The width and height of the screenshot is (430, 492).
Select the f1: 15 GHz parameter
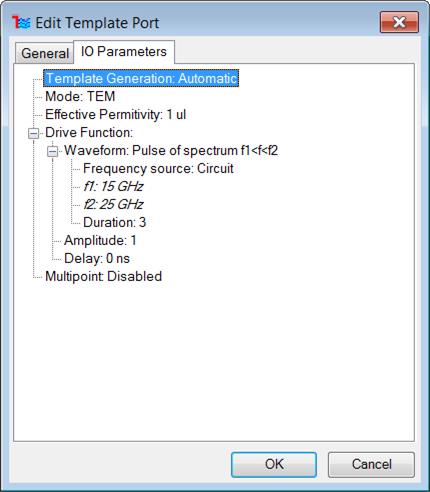[113, 186]
